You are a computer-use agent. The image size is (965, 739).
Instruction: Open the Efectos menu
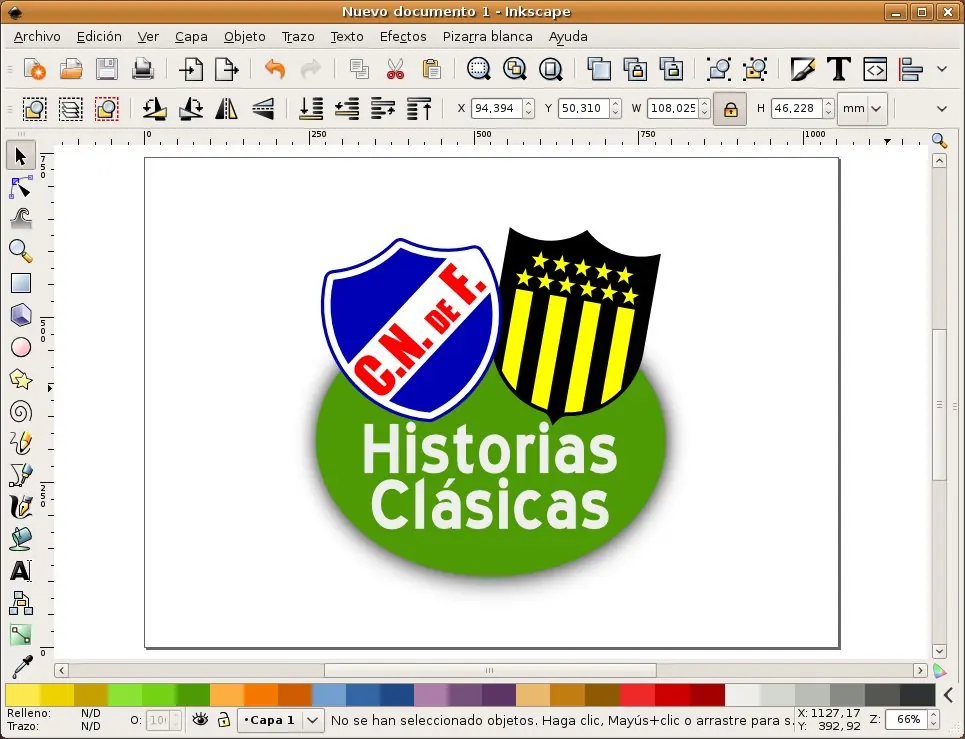pyautogui.click(x=403, y=37)
